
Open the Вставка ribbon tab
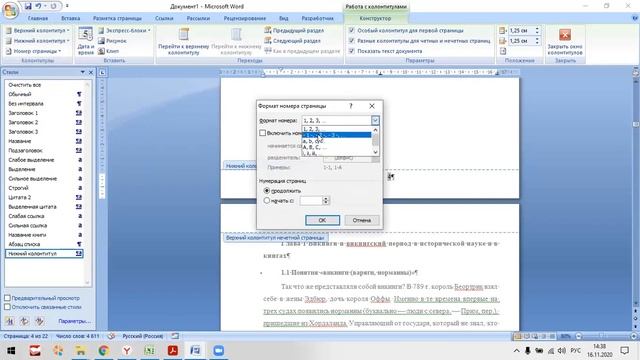pos(71,18)
